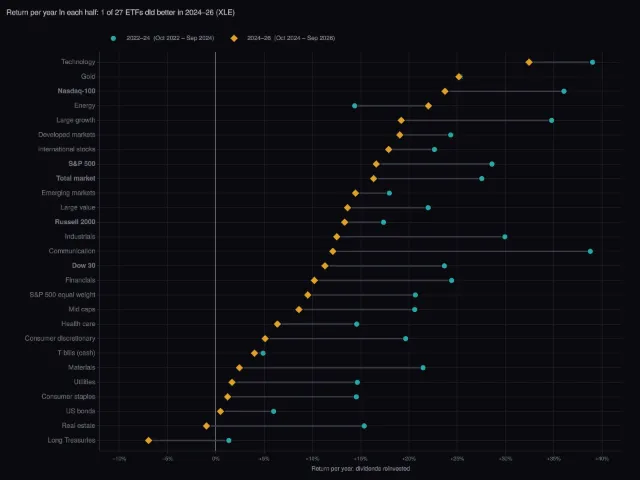The image size is (640, 480).
Task: Select the 'Materials' row label
Action: click(81, 367)
